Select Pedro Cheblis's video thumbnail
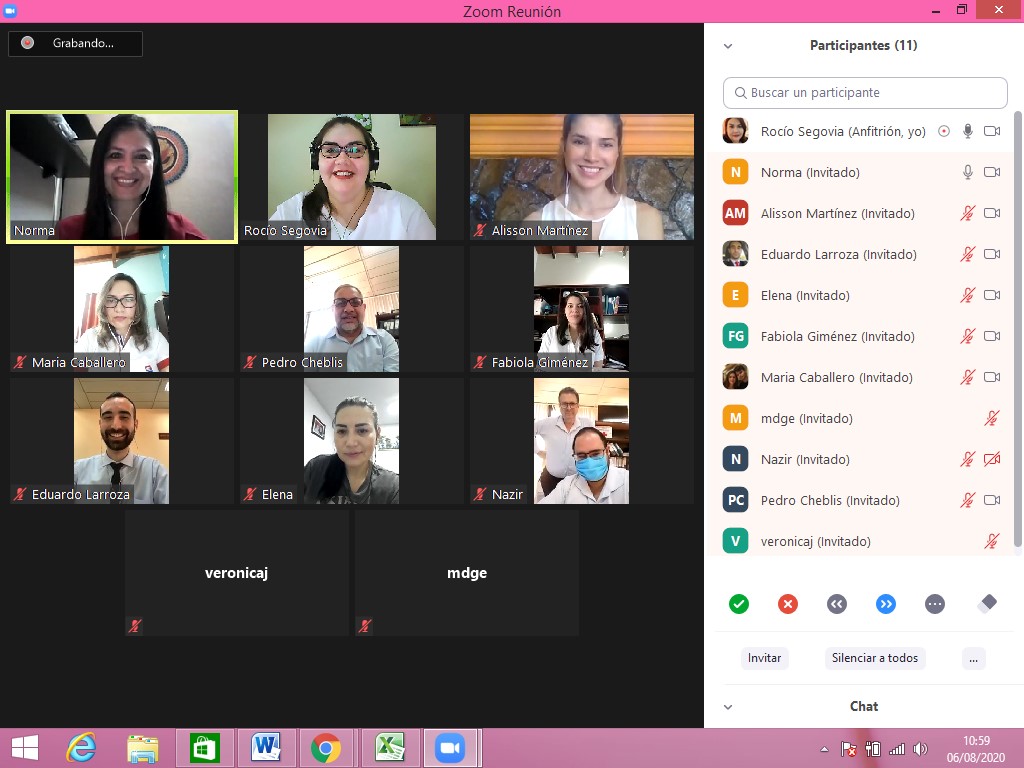Viewport: 1024px width, 768px height. coord(351,309)
